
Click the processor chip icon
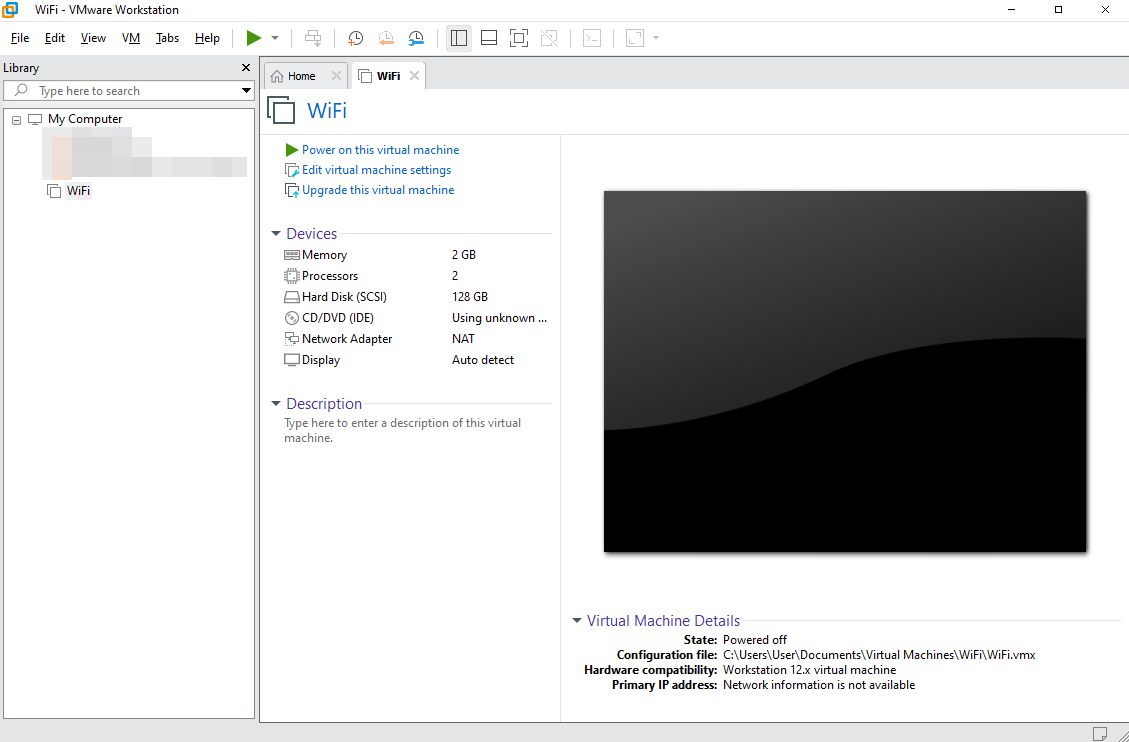pos(292,276)
